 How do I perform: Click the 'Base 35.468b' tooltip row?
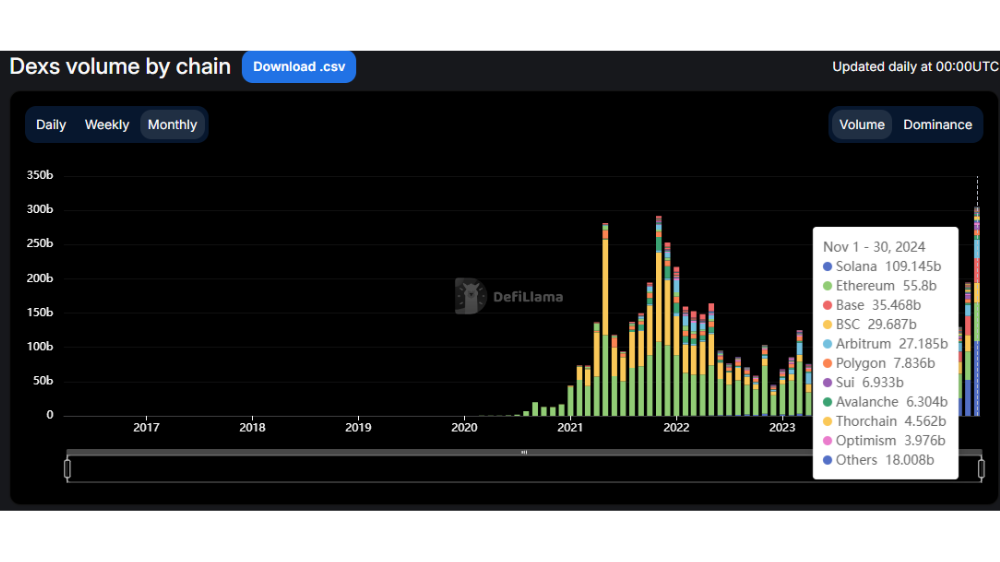(872, 306)
